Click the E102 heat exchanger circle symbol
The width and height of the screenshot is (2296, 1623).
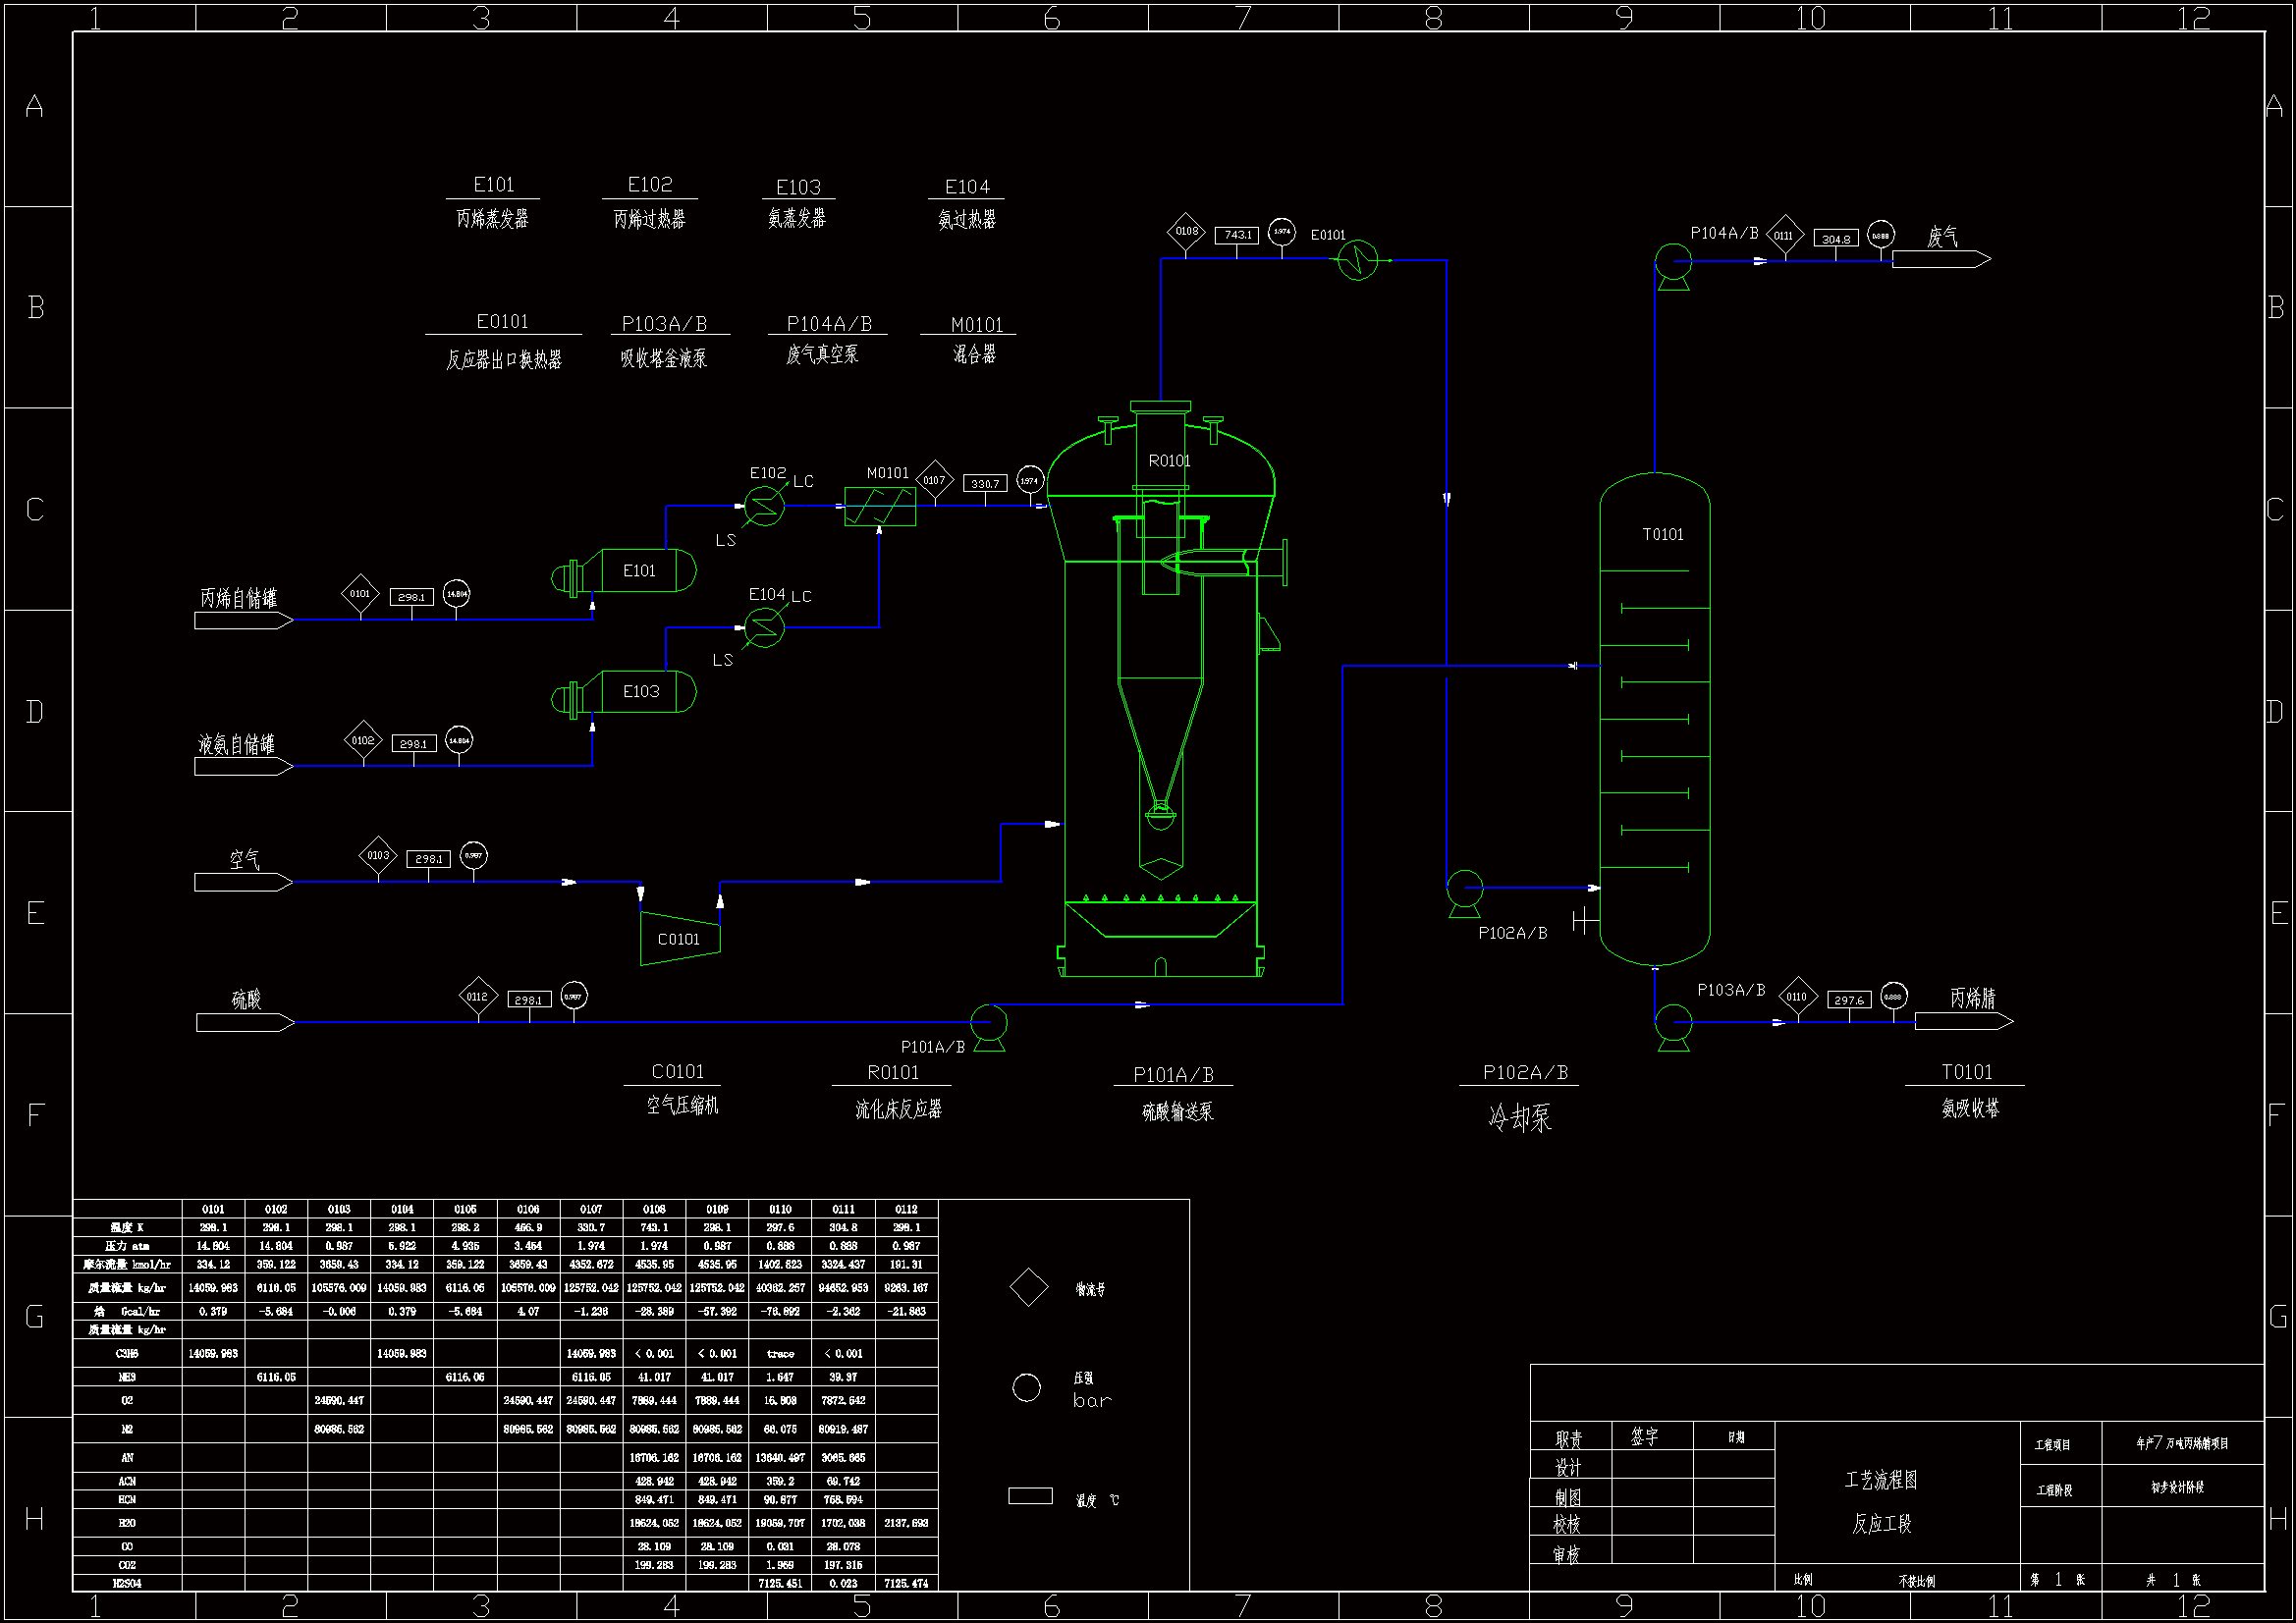pos(765,506)
